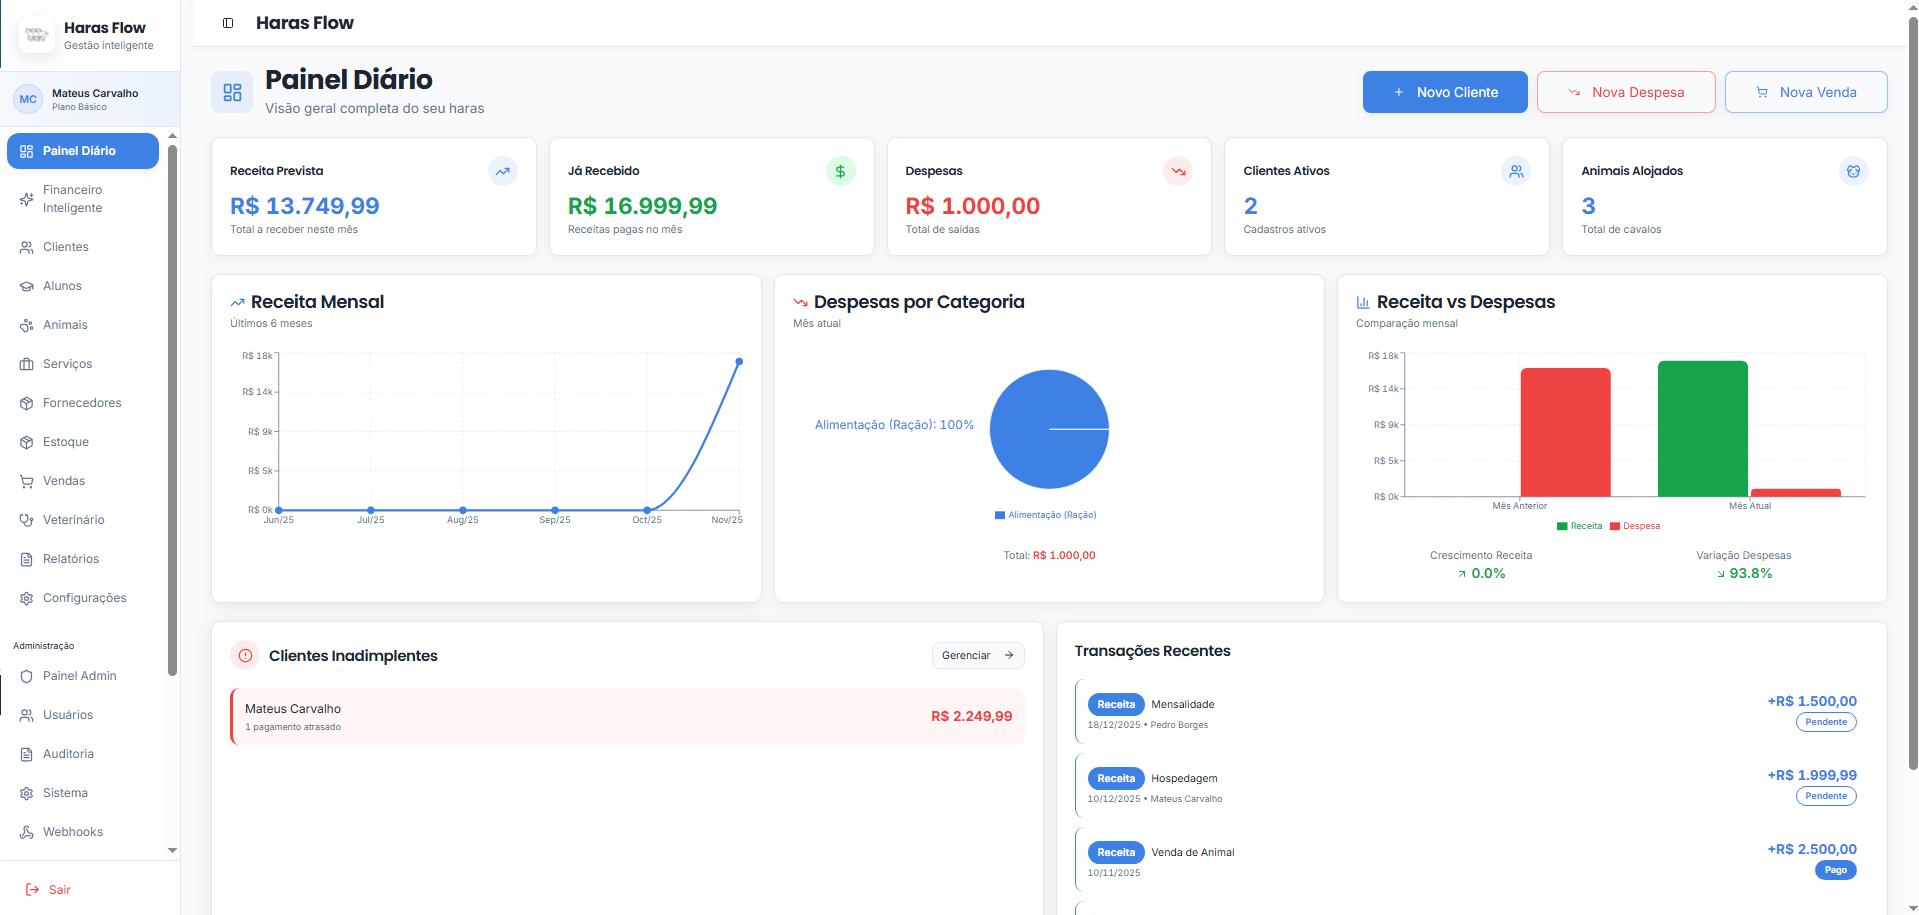Click the Receita Prevista trend icon
This screenshot has height=915, width=1919.
point(503,171)
